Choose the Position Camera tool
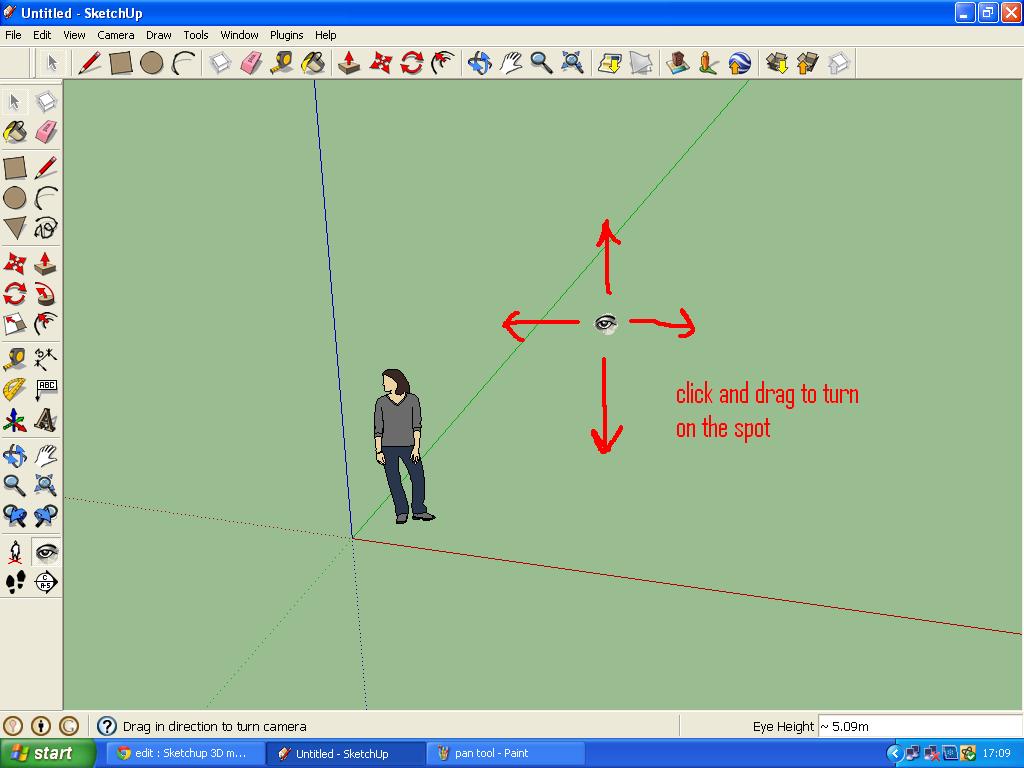 (15, 552)
